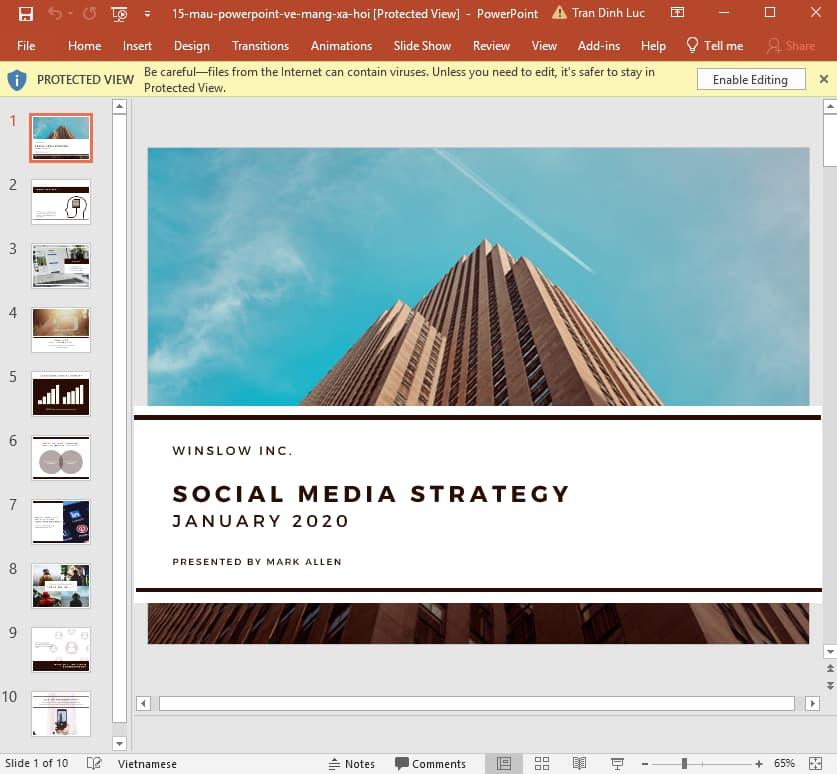837x774 pixels.
Task: Open the Slide Show ribbon tab
Action: click(x=422, y=45)
